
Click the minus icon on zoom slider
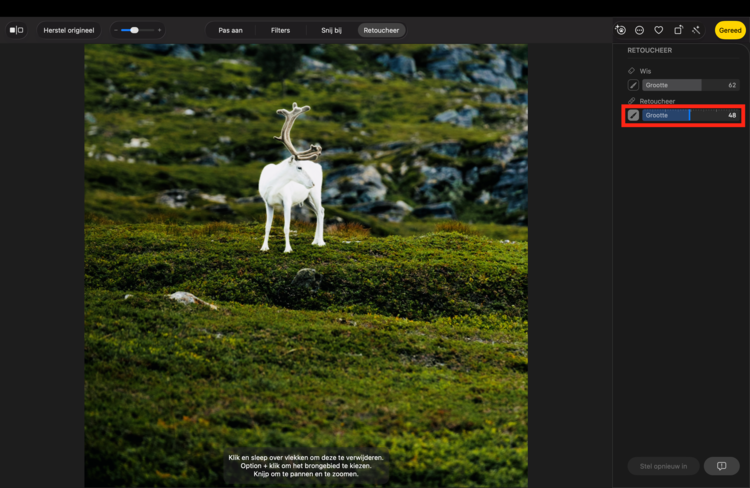click(x=116, y=30)
